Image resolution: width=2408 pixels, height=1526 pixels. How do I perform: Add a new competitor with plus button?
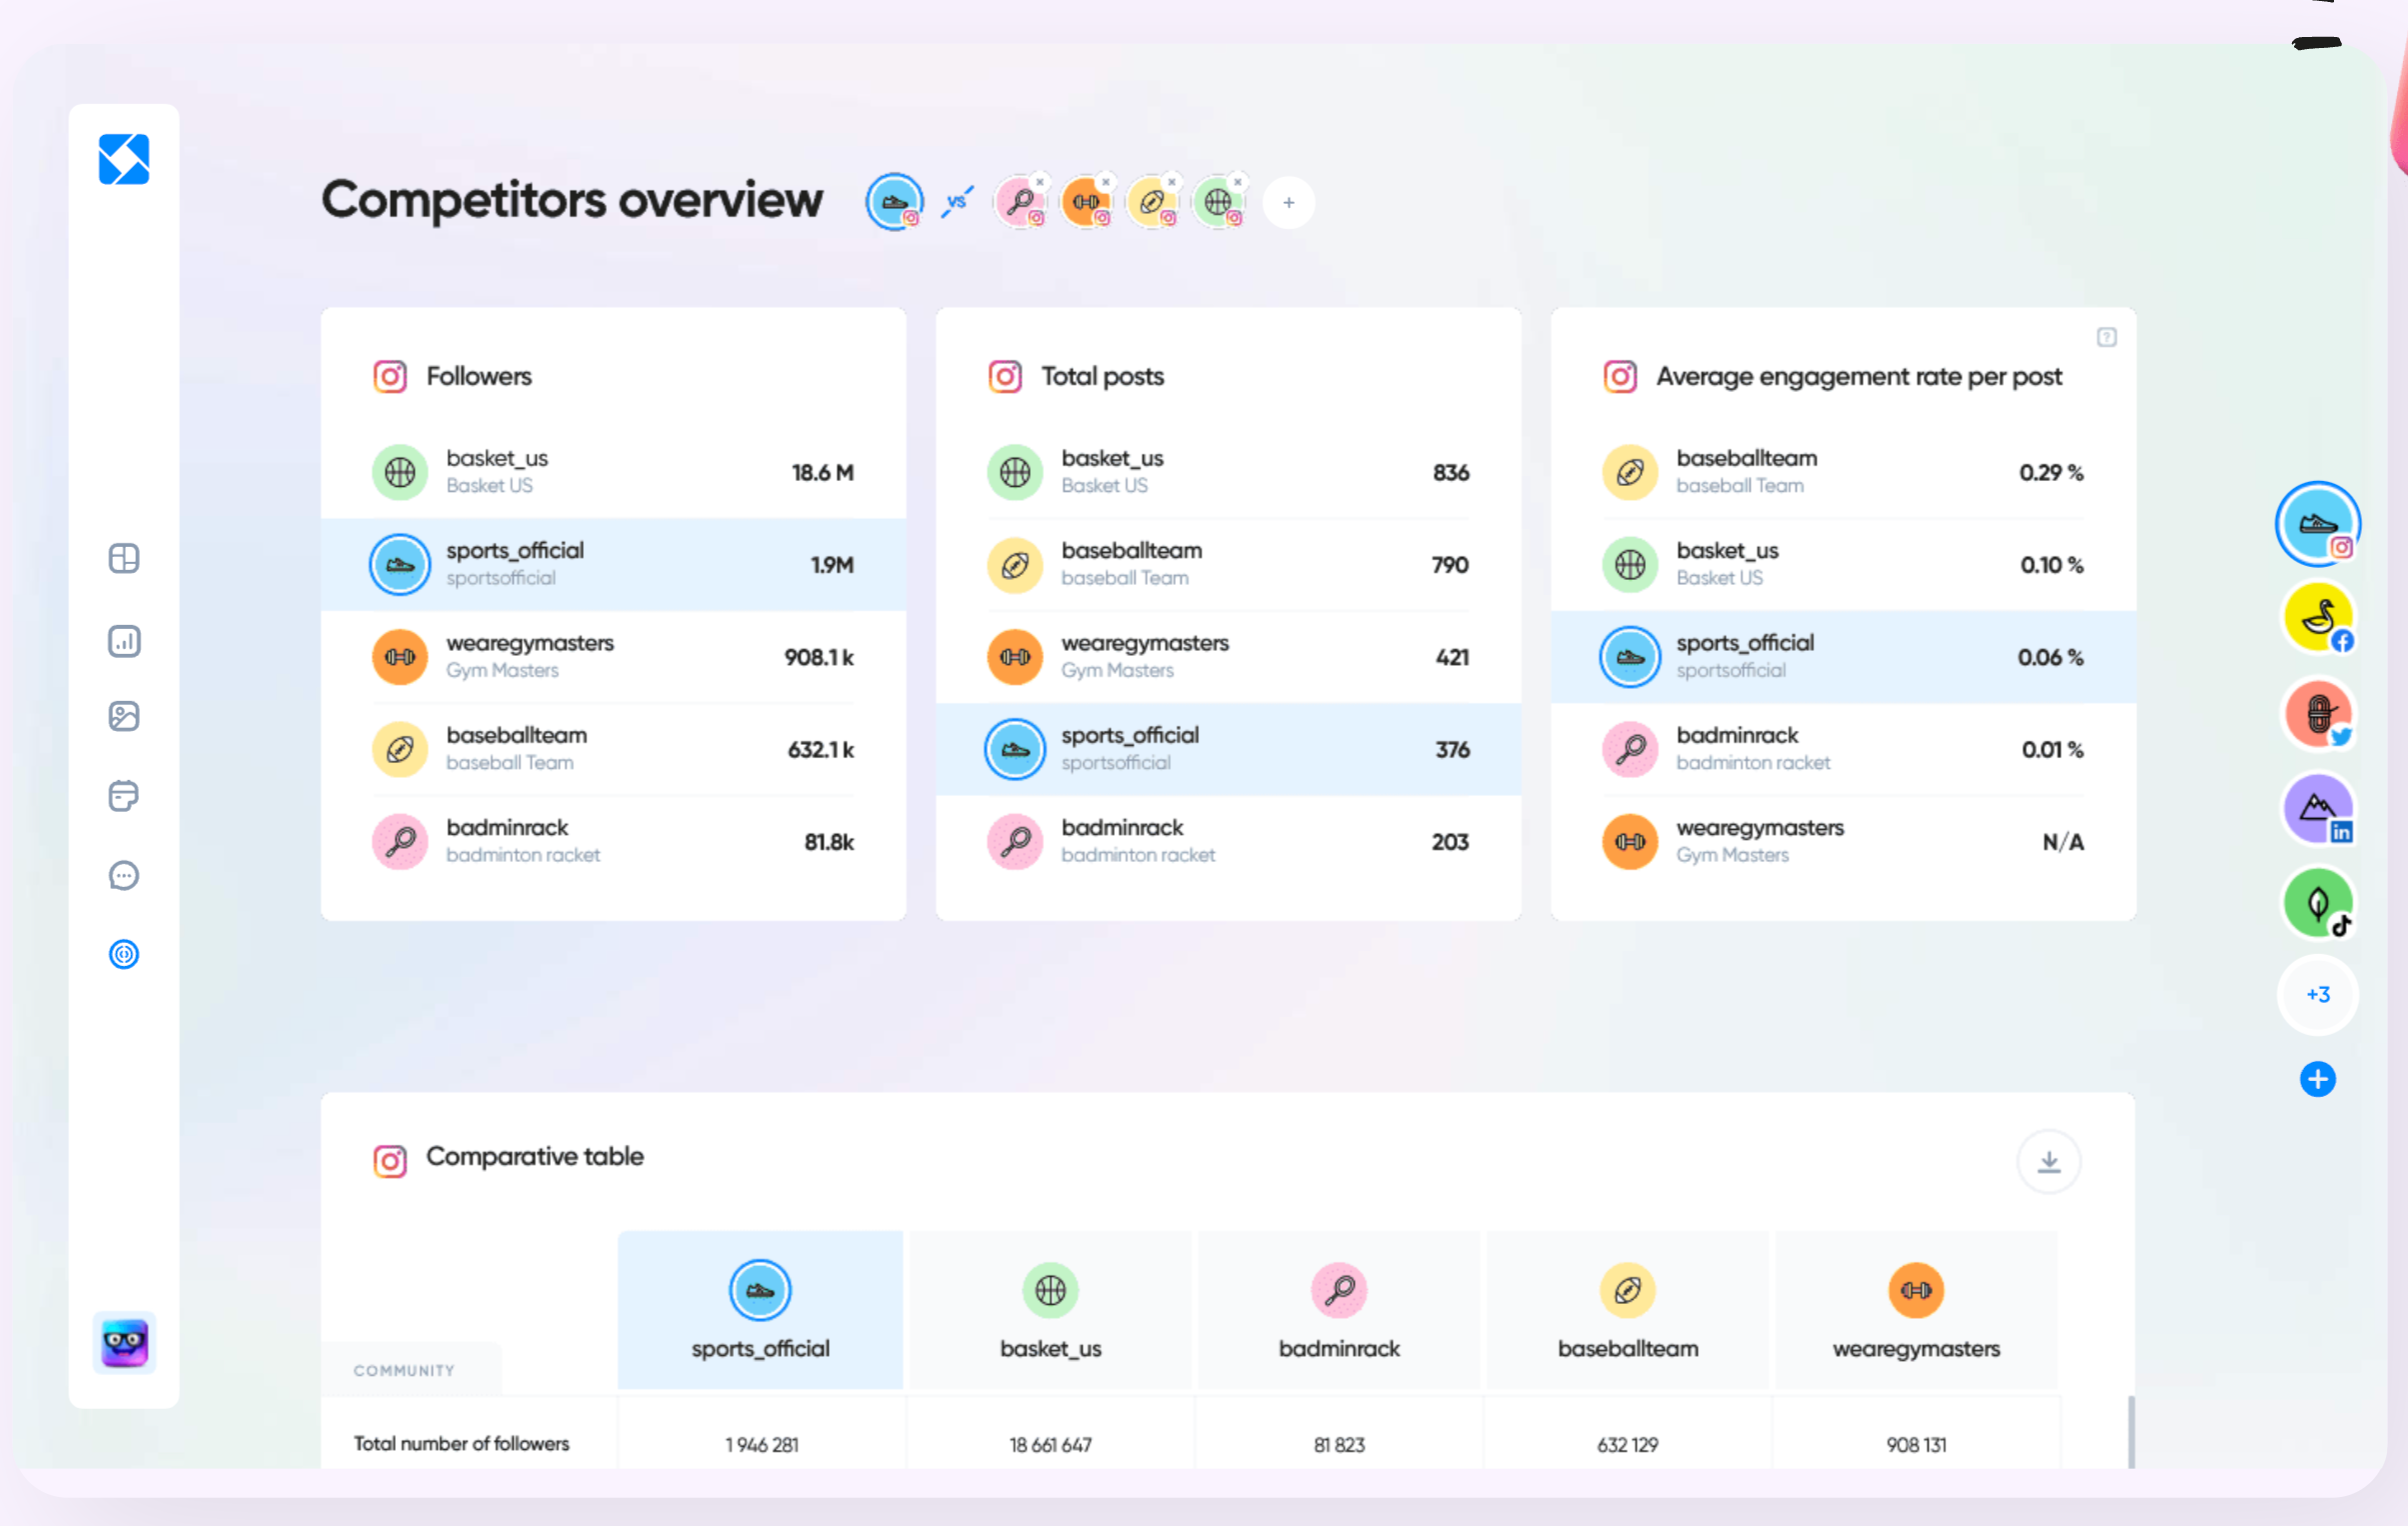pos(1289,203)
